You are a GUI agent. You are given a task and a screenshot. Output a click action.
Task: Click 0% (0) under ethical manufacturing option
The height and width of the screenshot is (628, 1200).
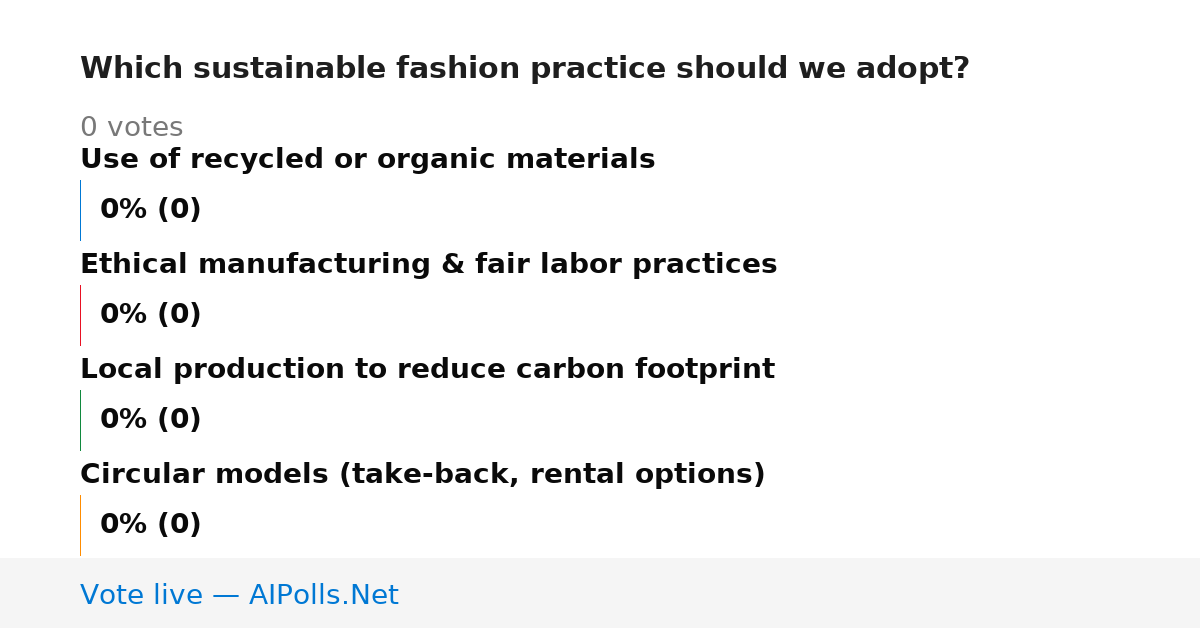point(150,315)
